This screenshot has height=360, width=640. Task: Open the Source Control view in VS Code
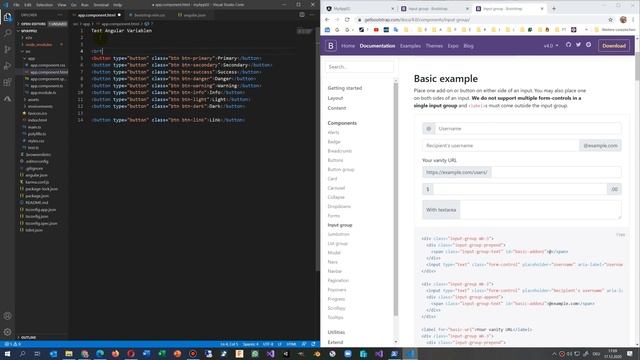coord(7,49)
